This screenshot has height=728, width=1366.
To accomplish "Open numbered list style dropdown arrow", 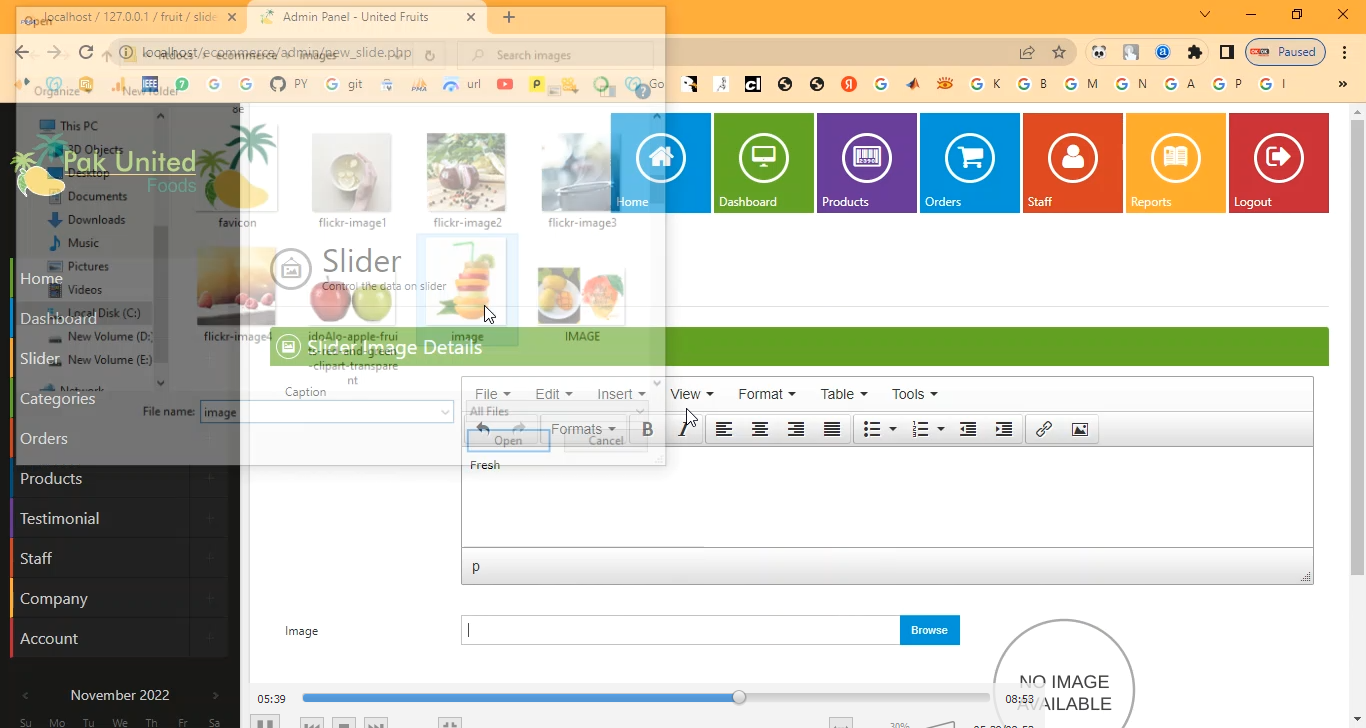I will [942, 429].
